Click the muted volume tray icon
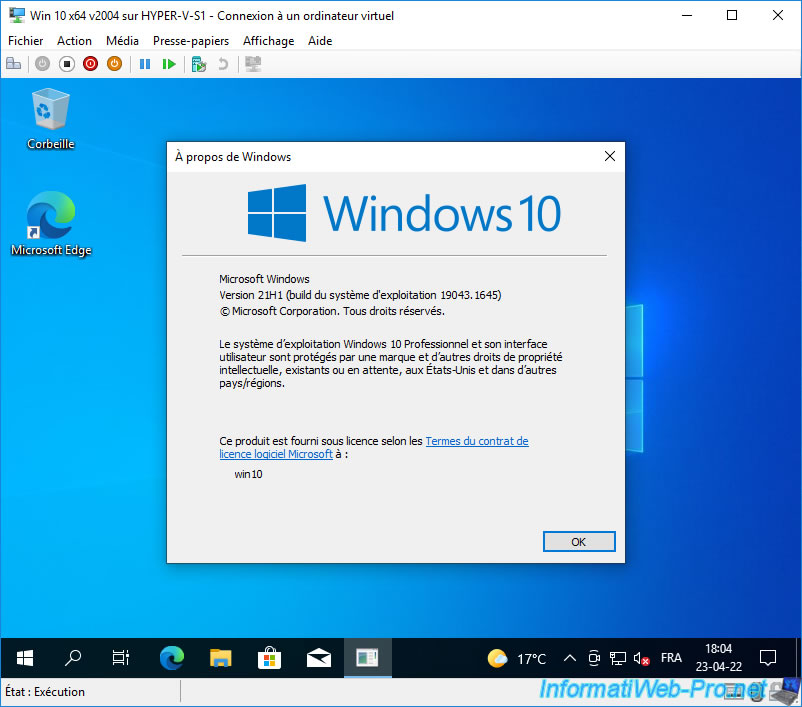 641,658
